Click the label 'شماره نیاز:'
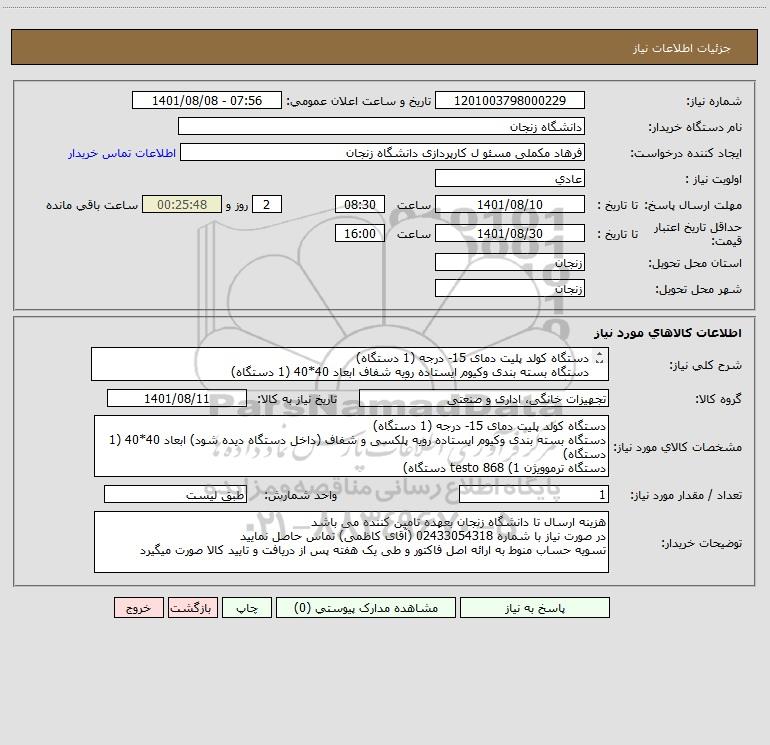Screen dimensions: 770x745 tap(714, 101)
